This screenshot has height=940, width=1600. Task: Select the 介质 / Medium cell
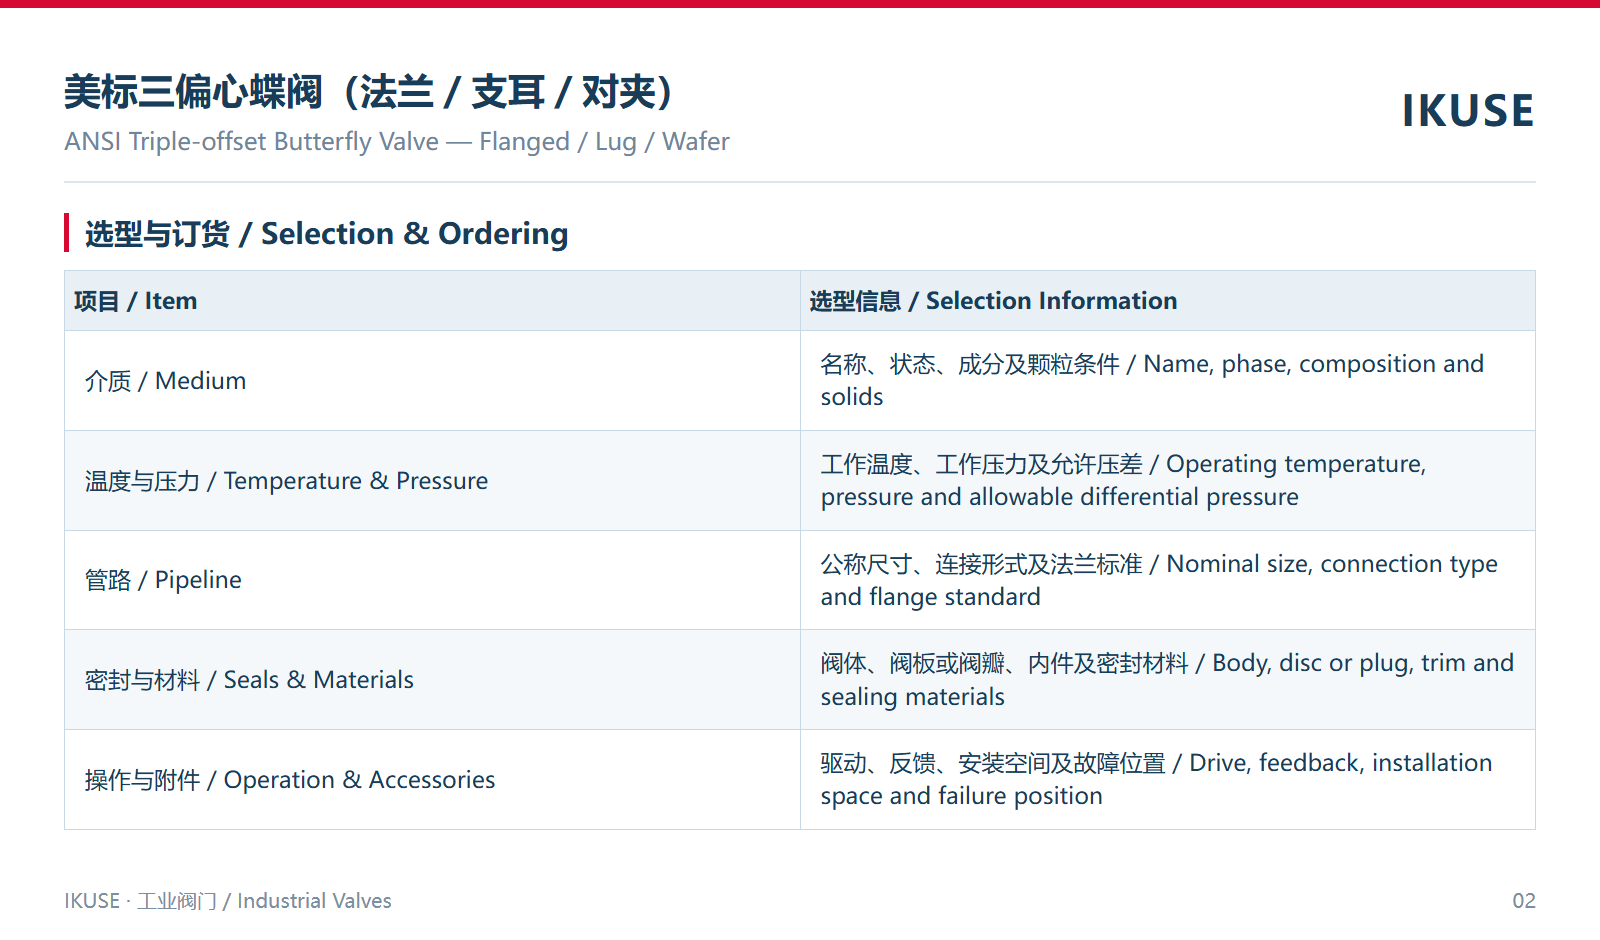(432, 381)
